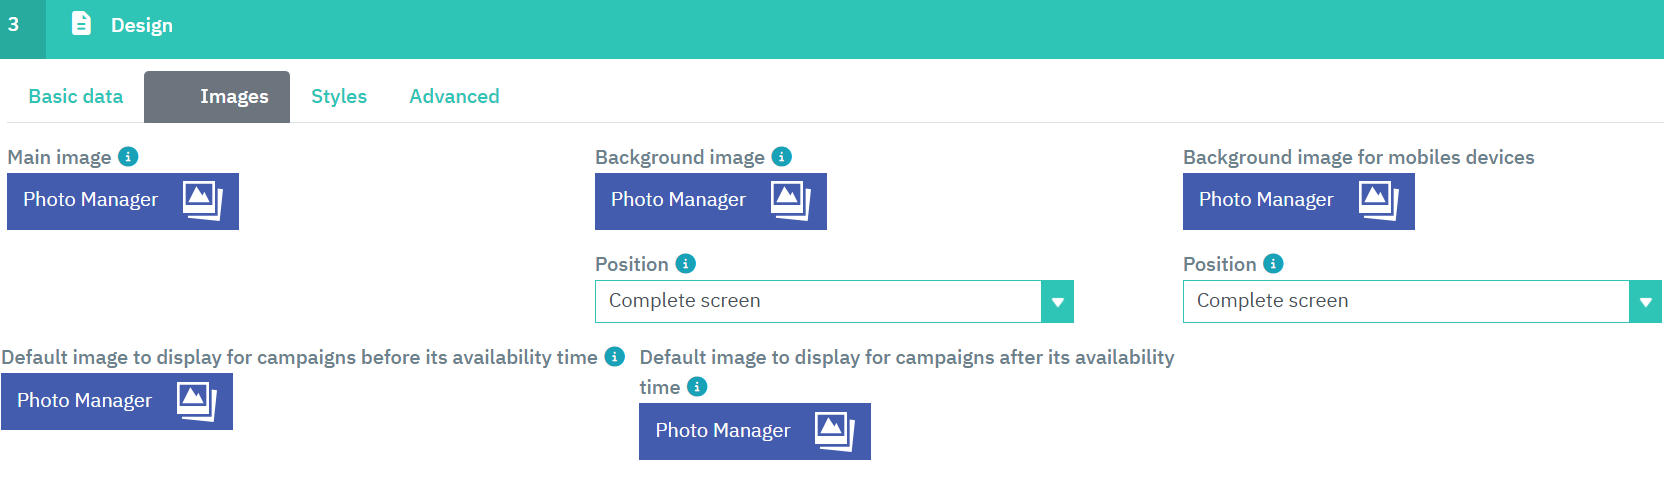
Task: Click the info icon beside Background image
Action: (782, 157)
